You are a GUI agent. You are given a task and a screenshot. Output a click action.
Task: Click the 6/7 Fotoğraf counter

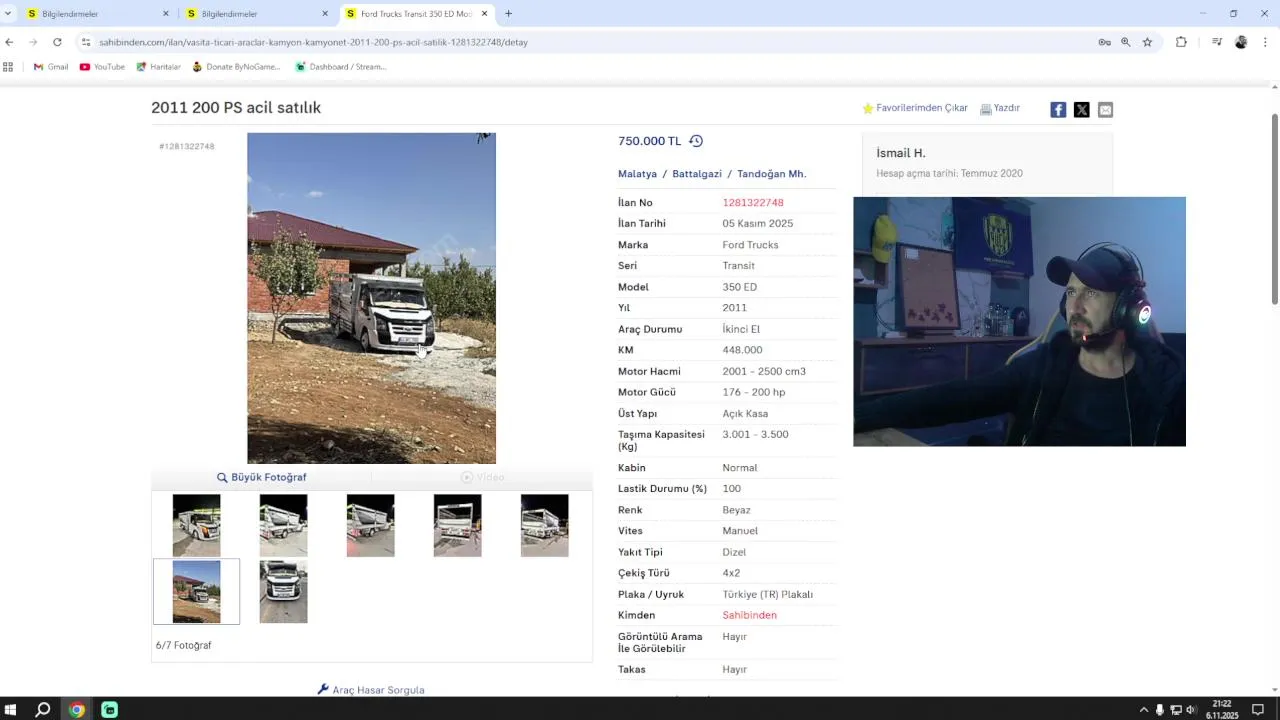click(x=183, y=646)
